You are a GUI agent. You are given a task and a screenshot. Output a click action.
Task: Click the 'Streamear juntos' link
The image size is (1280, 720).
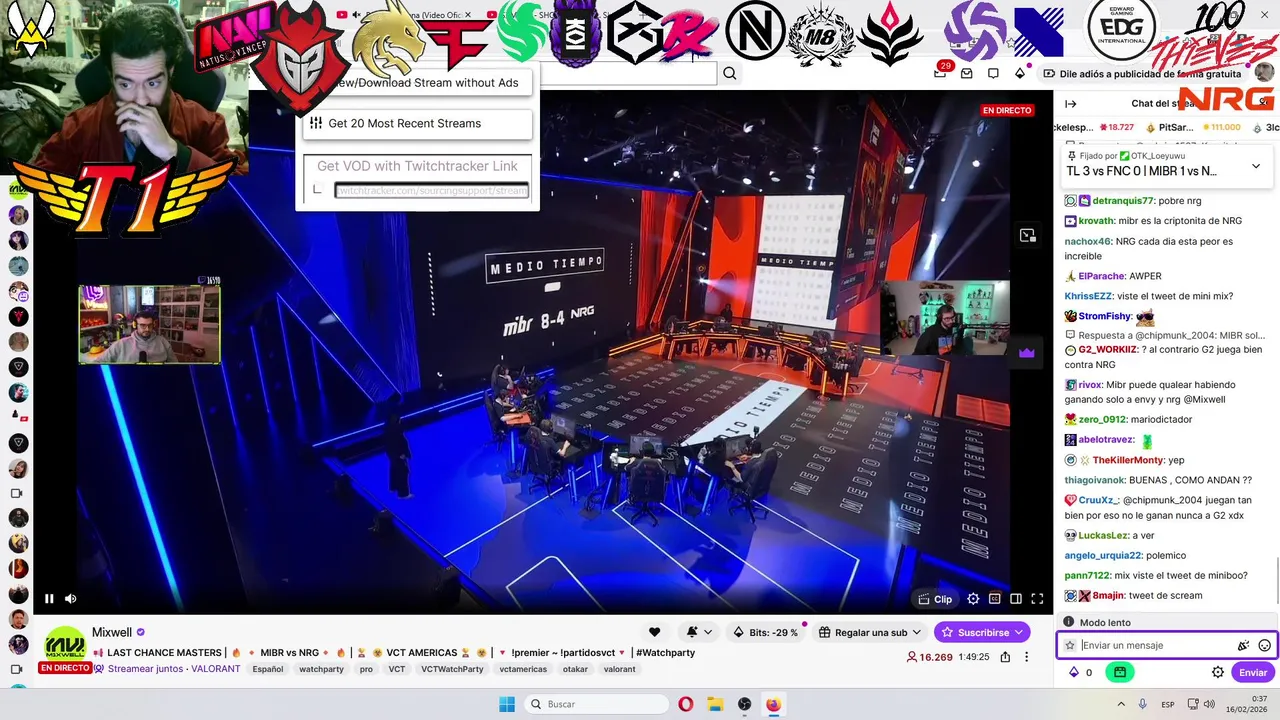pyautogui.click(x=144, y=669)
